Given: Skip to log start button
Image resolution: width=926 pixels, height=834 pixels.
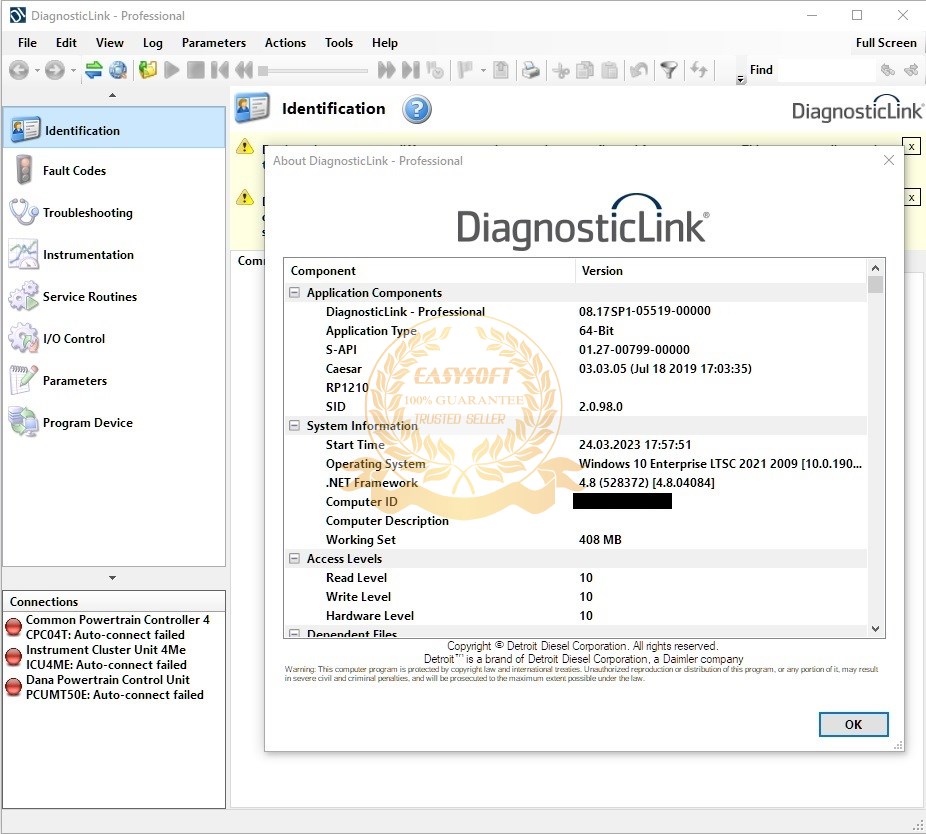Looking at the screenshot, I should 220,70.
